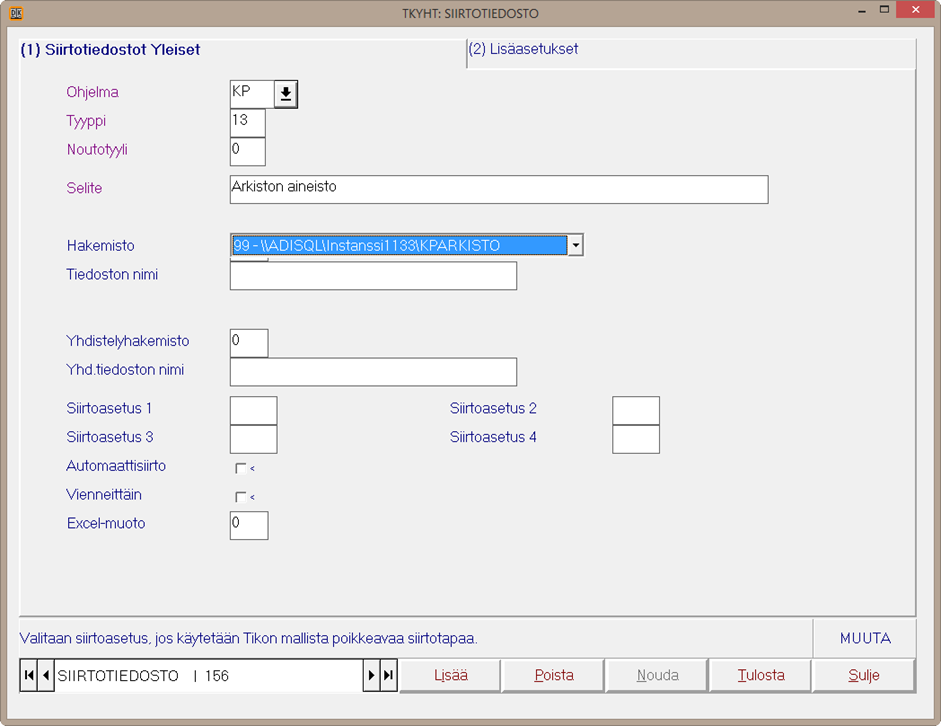Focus the Yhdistelyhakemisto field
Screen dimensions: 941x726
(249, 343)
